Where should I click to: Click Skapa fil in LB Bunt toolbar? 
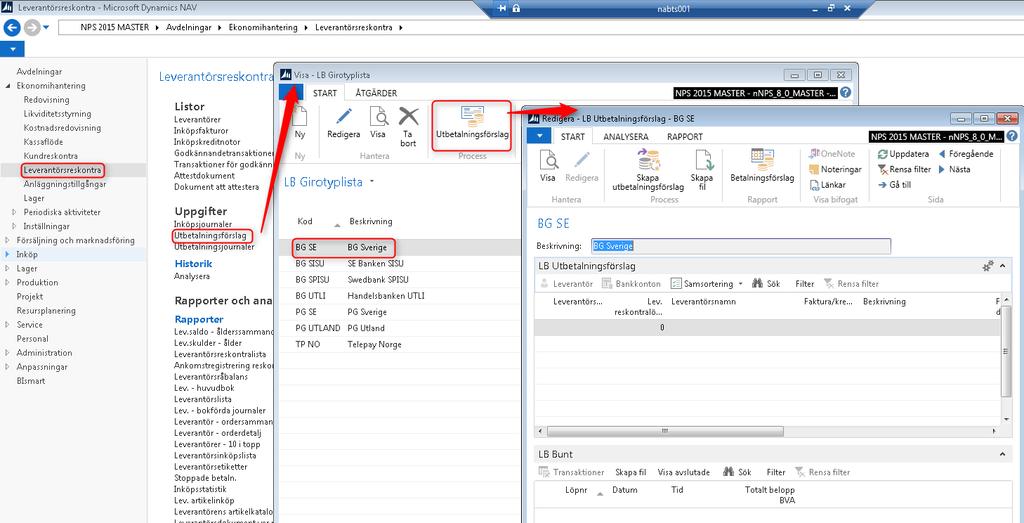point(630,472)
